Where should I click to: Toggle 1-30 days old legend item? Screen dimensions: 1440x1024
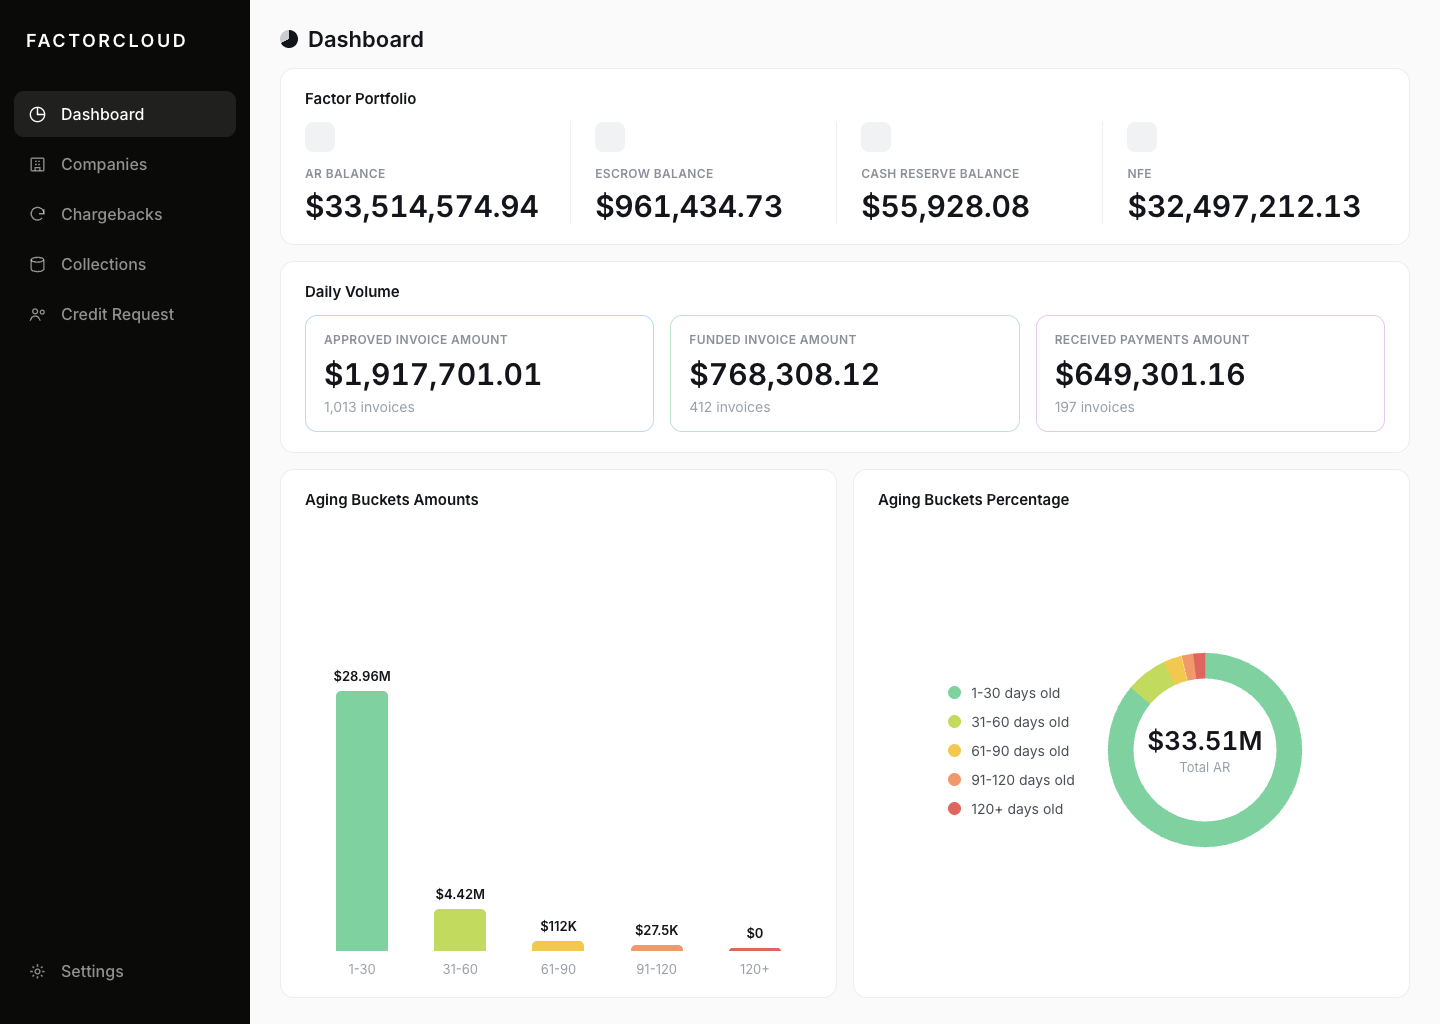1004,693
